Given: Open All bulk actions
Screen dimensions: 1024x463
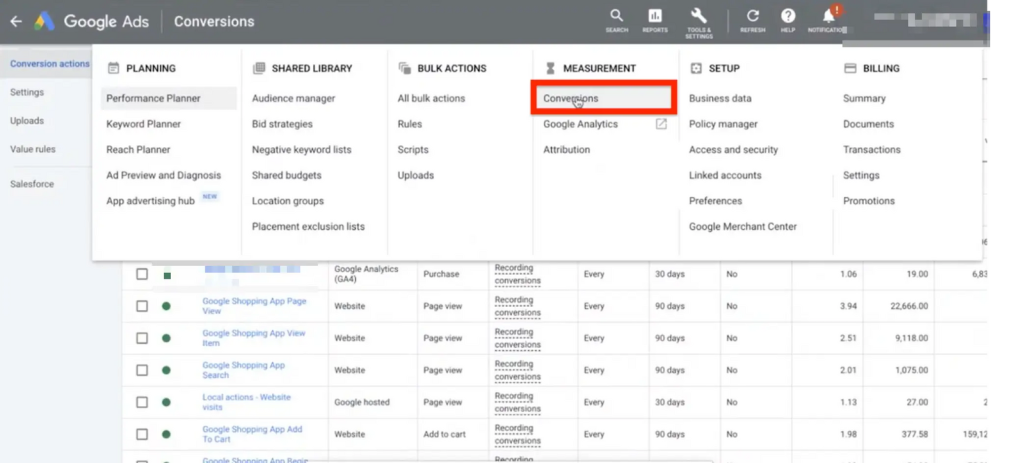Looking at the screenshot, I should point(432,98).
